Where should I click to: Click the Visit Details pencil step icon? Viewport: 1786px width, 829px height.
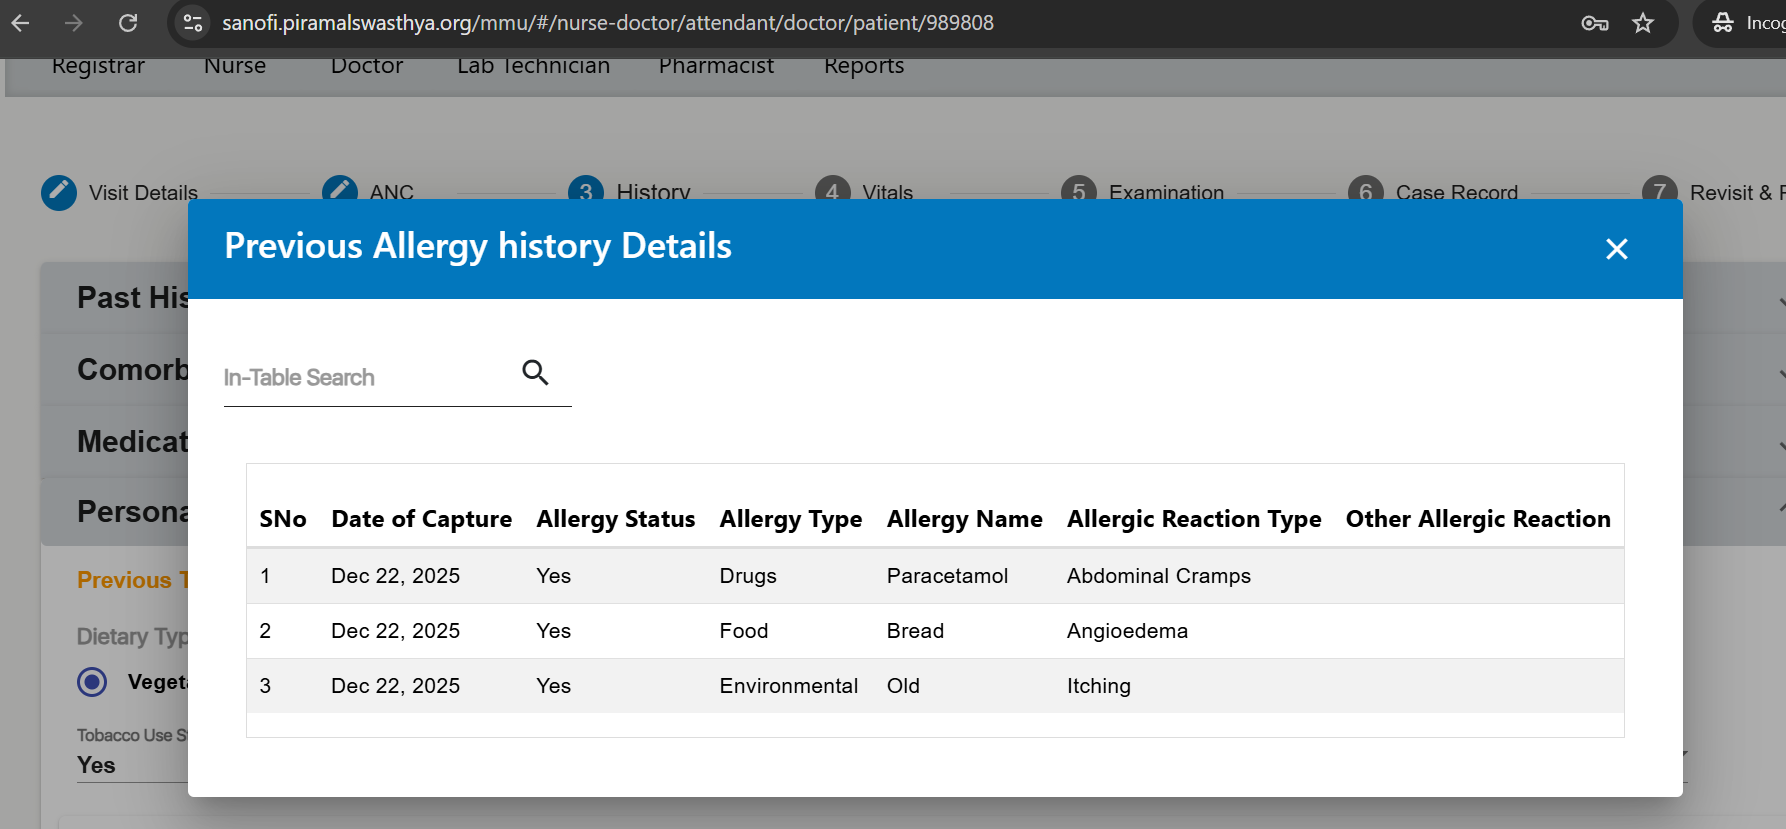[59, 192]
